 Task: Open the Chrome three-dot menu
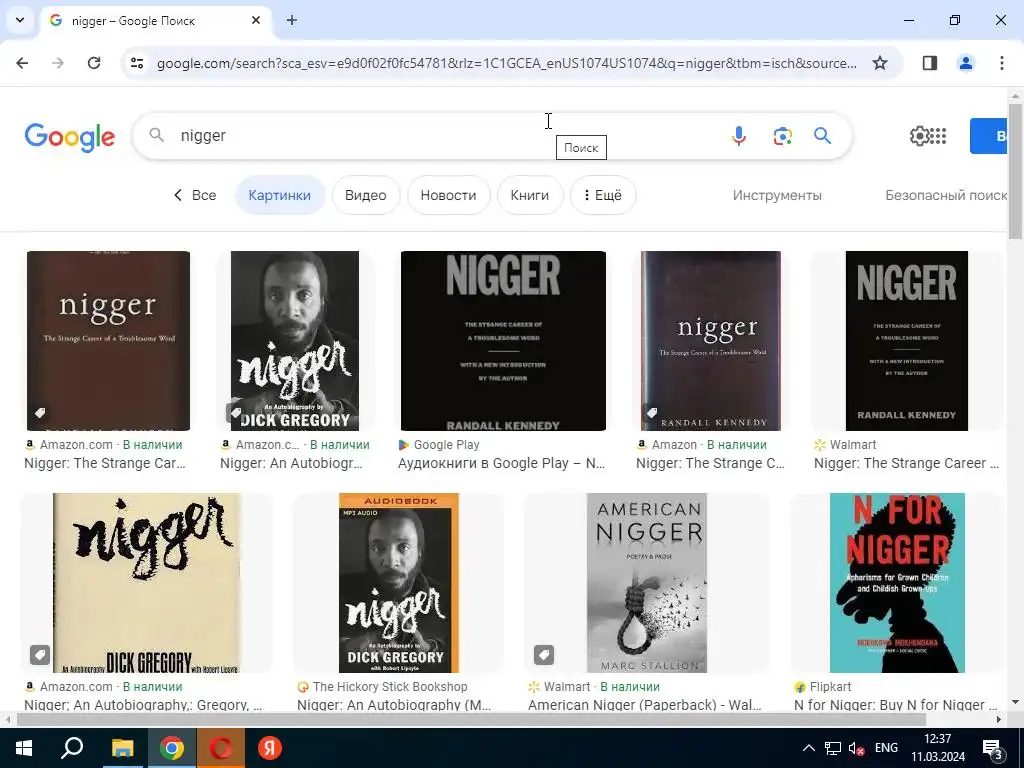(x=1001, y=63)
